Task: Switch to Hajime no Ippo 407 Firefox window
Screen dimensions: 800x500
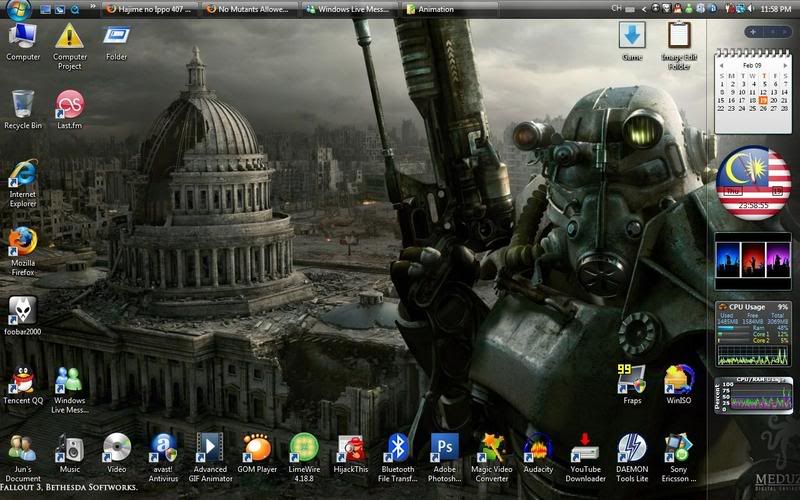Action: coord(151,9)
